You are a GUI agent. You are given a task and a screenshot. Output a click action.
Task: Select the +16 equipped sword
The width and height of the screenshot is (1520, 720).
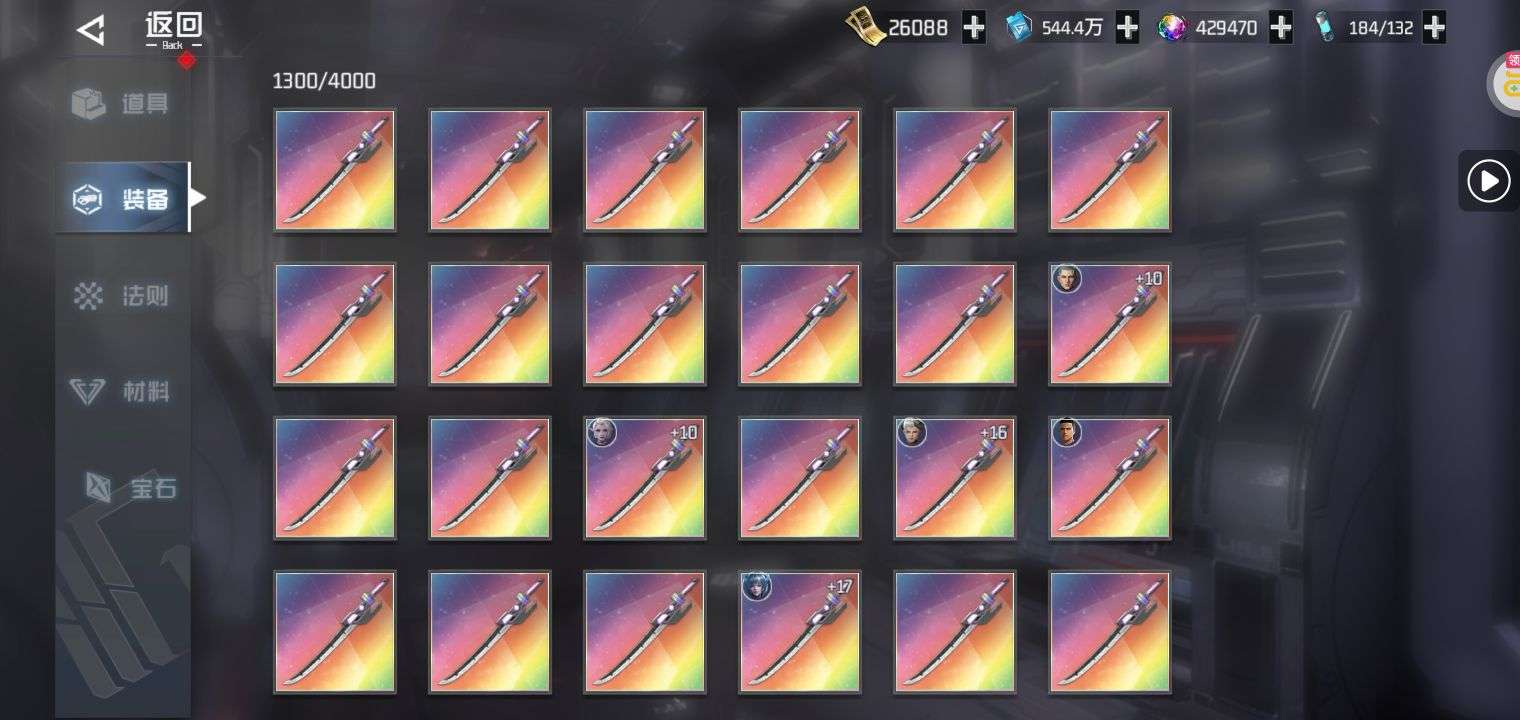click(955, 478)
